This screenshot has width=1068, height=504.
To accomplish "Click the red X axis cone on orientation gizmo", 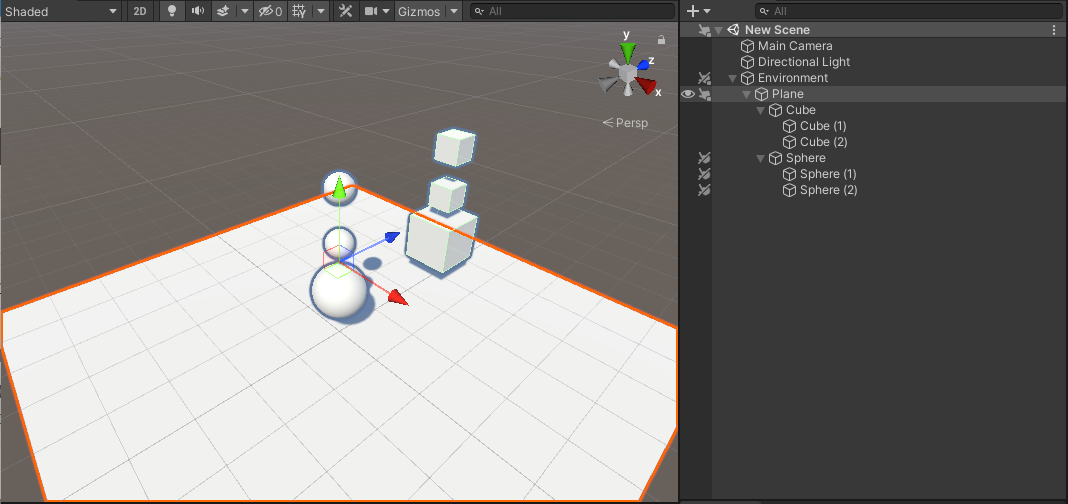I will (x=647, y=86).
